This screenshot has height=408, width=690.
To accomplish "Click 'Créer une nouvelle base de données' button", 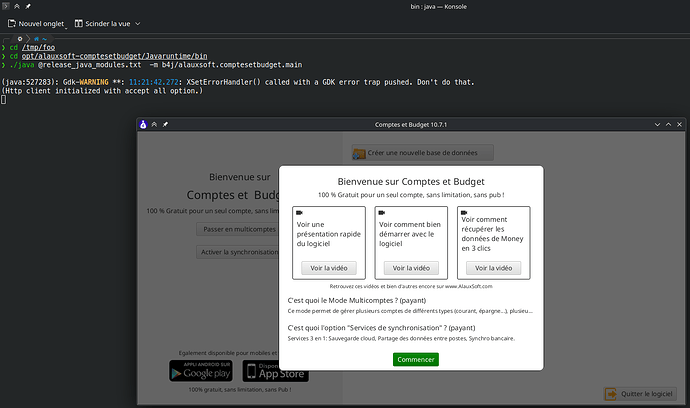I will tap(422, 153).
